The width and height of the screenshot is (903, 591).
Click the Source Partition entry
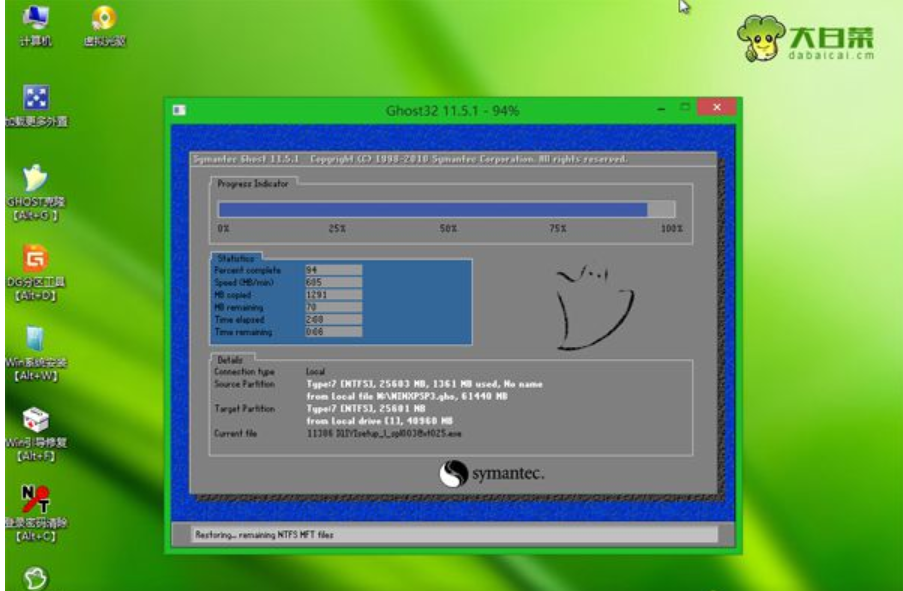pos(240,383)
